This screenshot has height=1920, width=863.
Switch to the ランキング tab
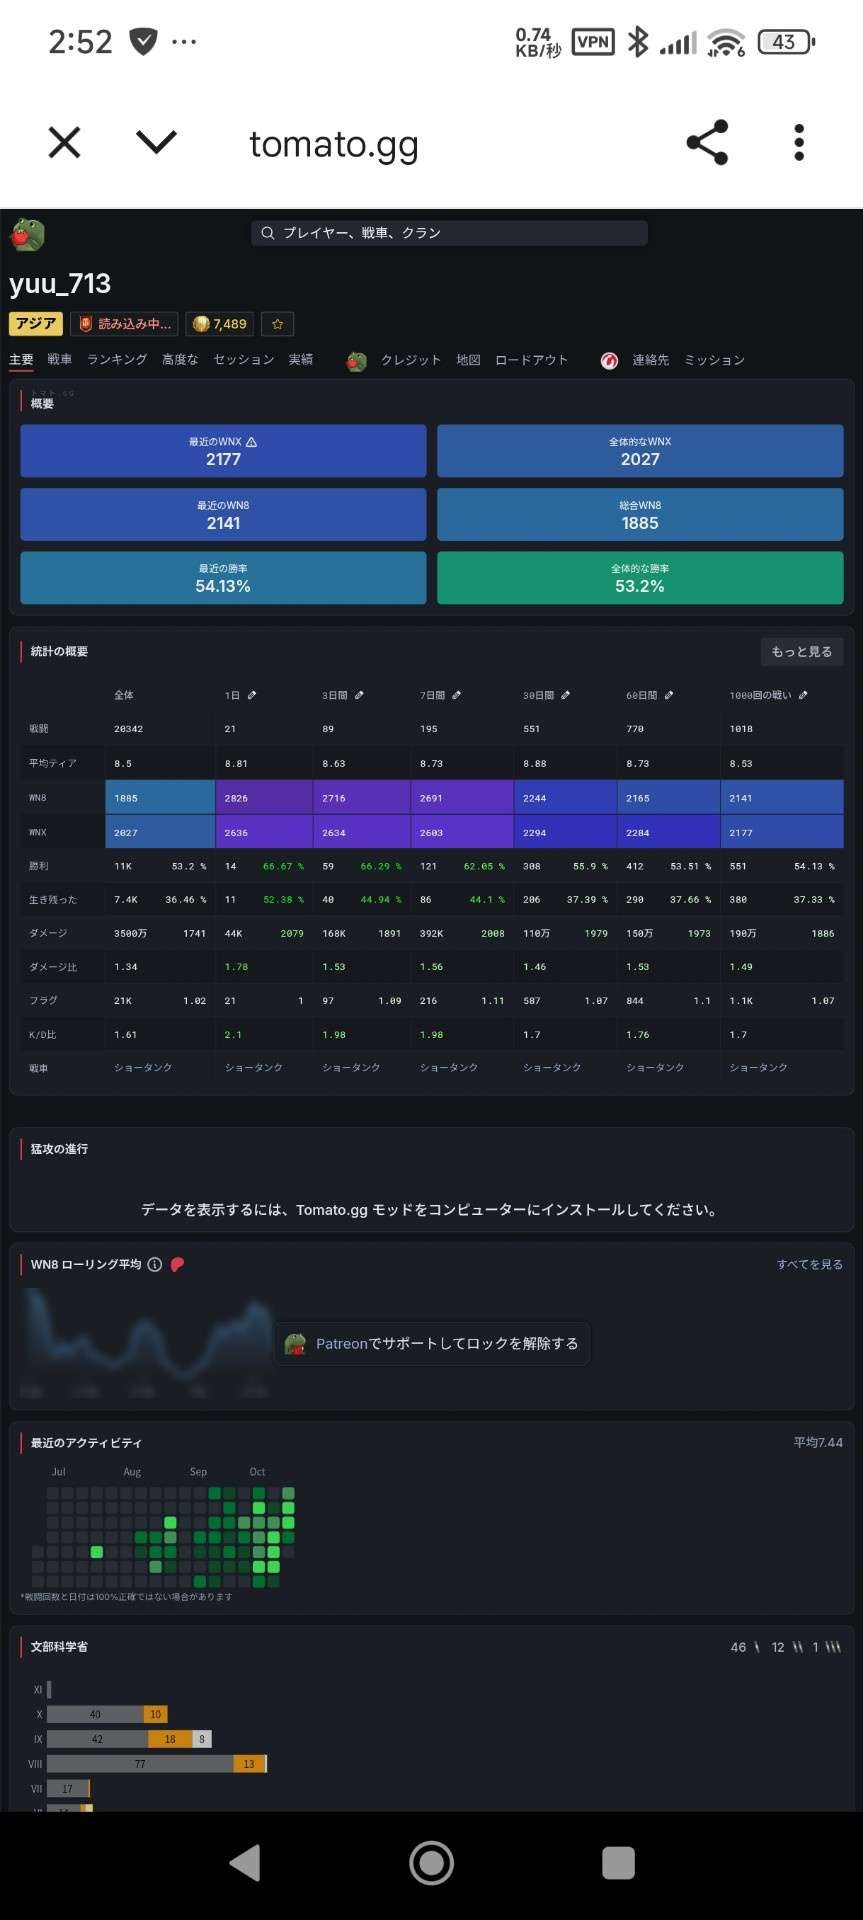coord(117,360)
